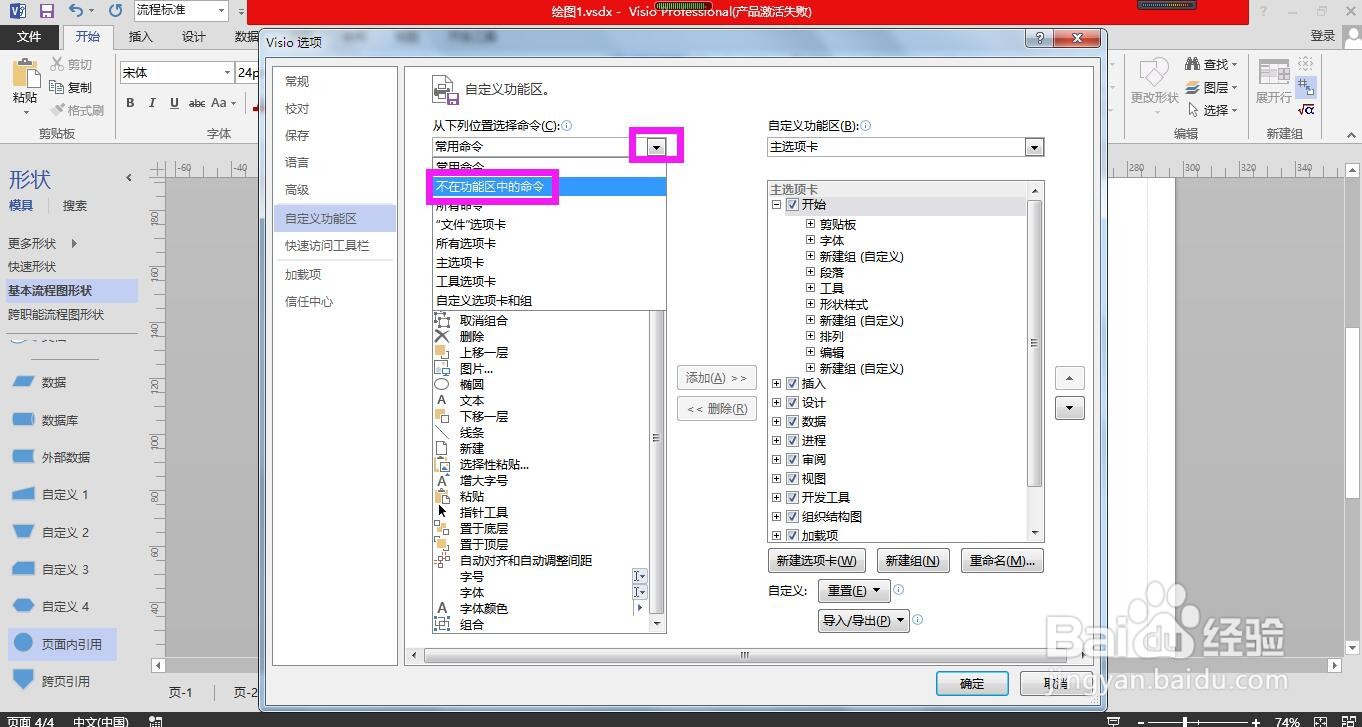
Task: Click the Undo arrow icon
Action: pyautogui.click(x=77, y=10)
